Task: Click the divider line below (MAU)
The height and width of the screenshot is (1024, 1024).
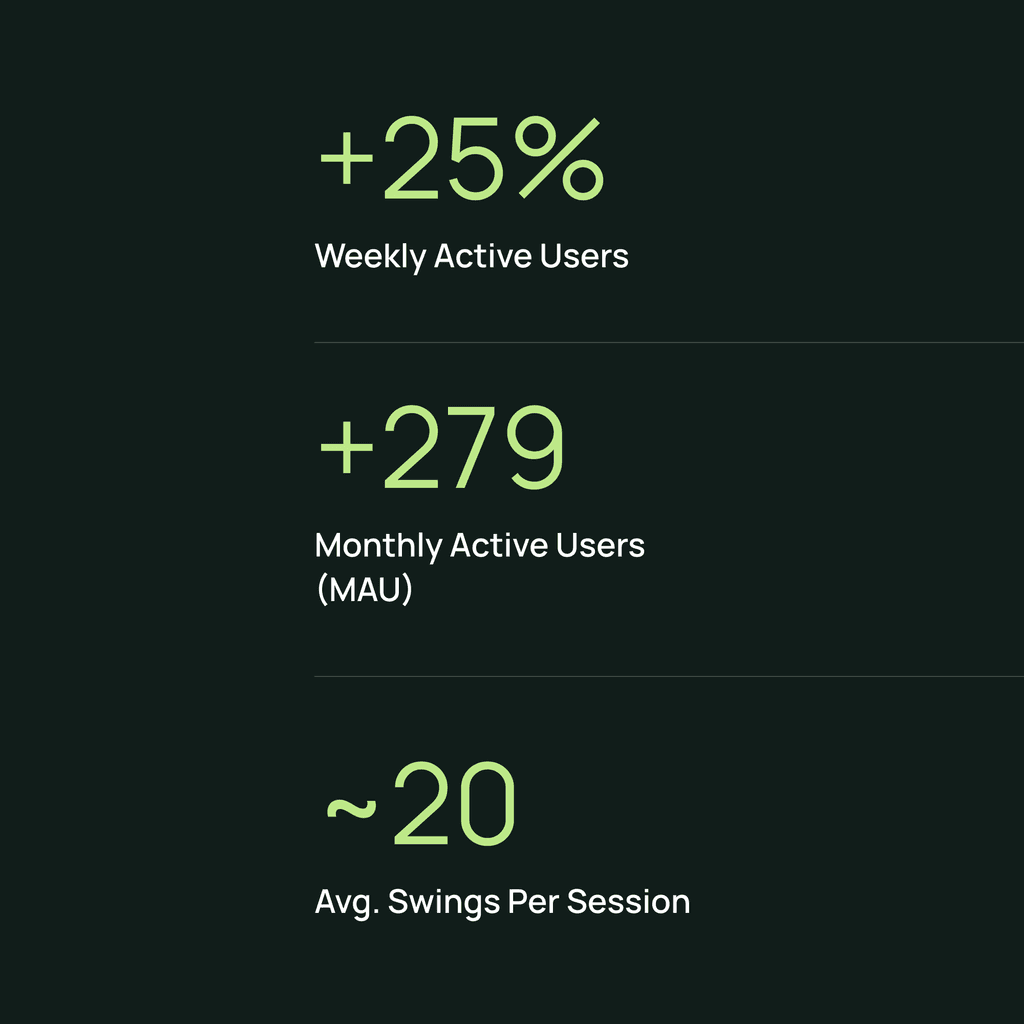Action: pos(669,677)
